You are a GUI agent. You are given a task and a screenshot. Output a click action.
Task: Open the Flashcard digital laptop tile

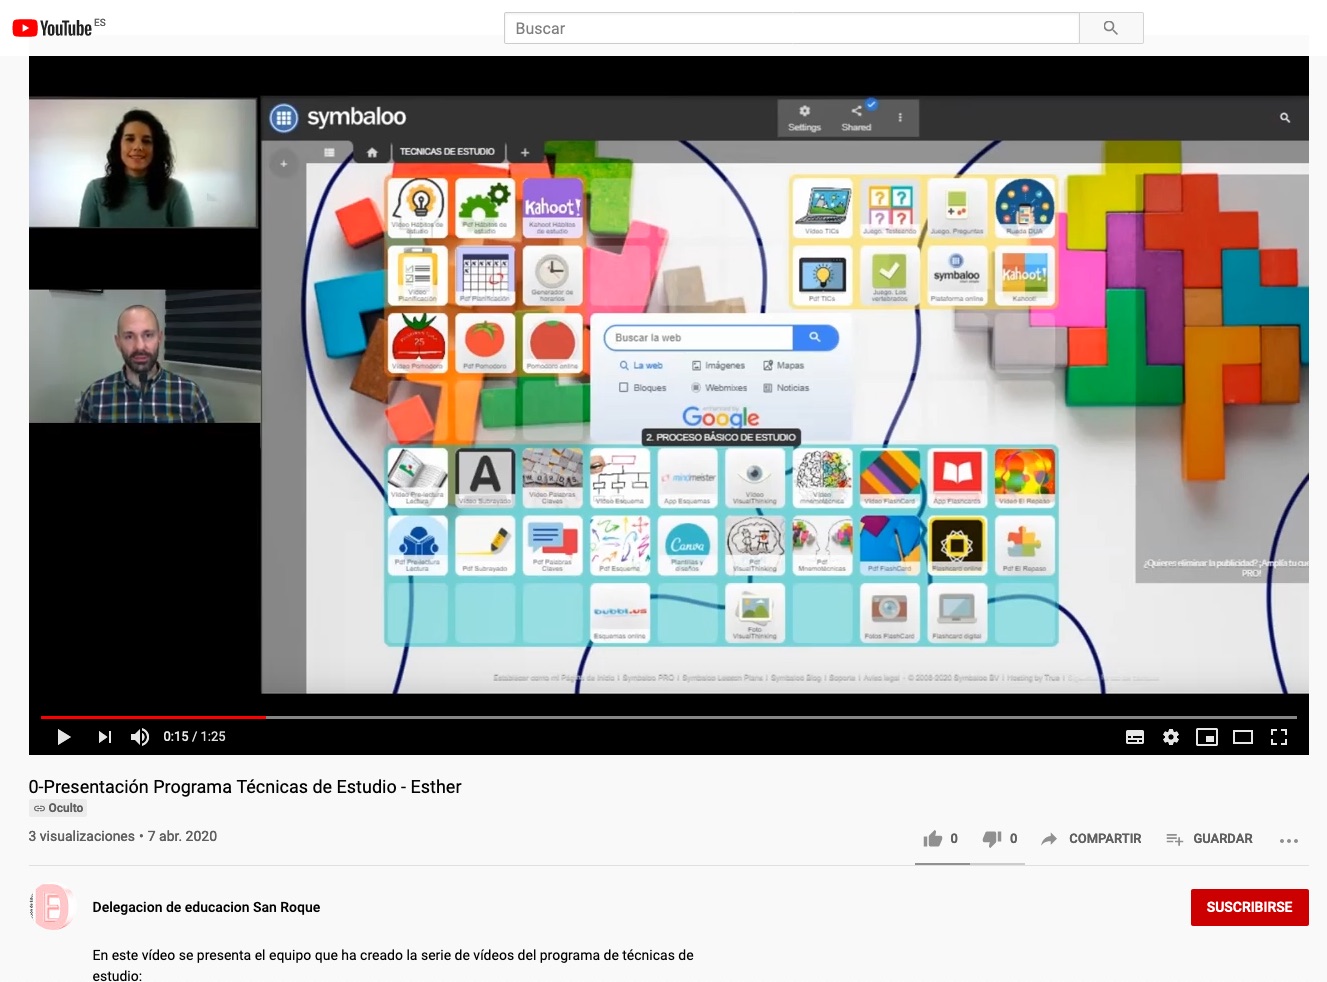click(x=958, y=613)
